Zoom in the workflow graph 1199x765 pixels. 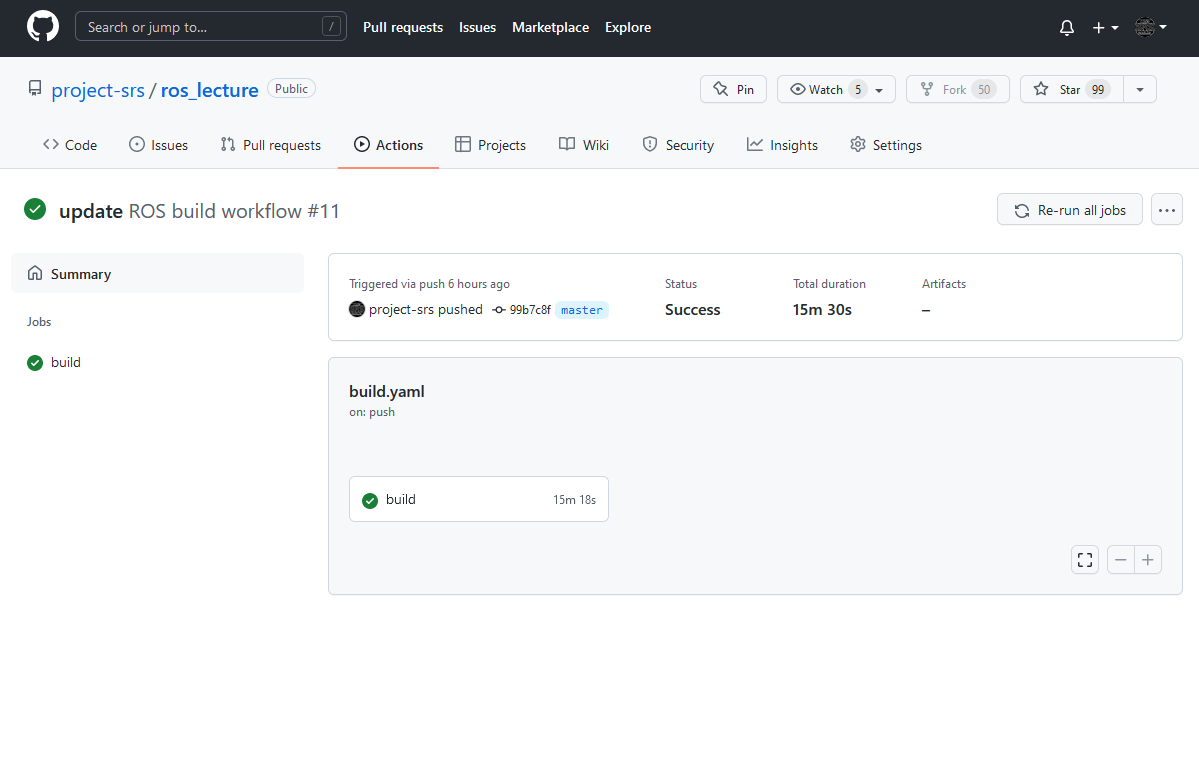point(1148,560)
